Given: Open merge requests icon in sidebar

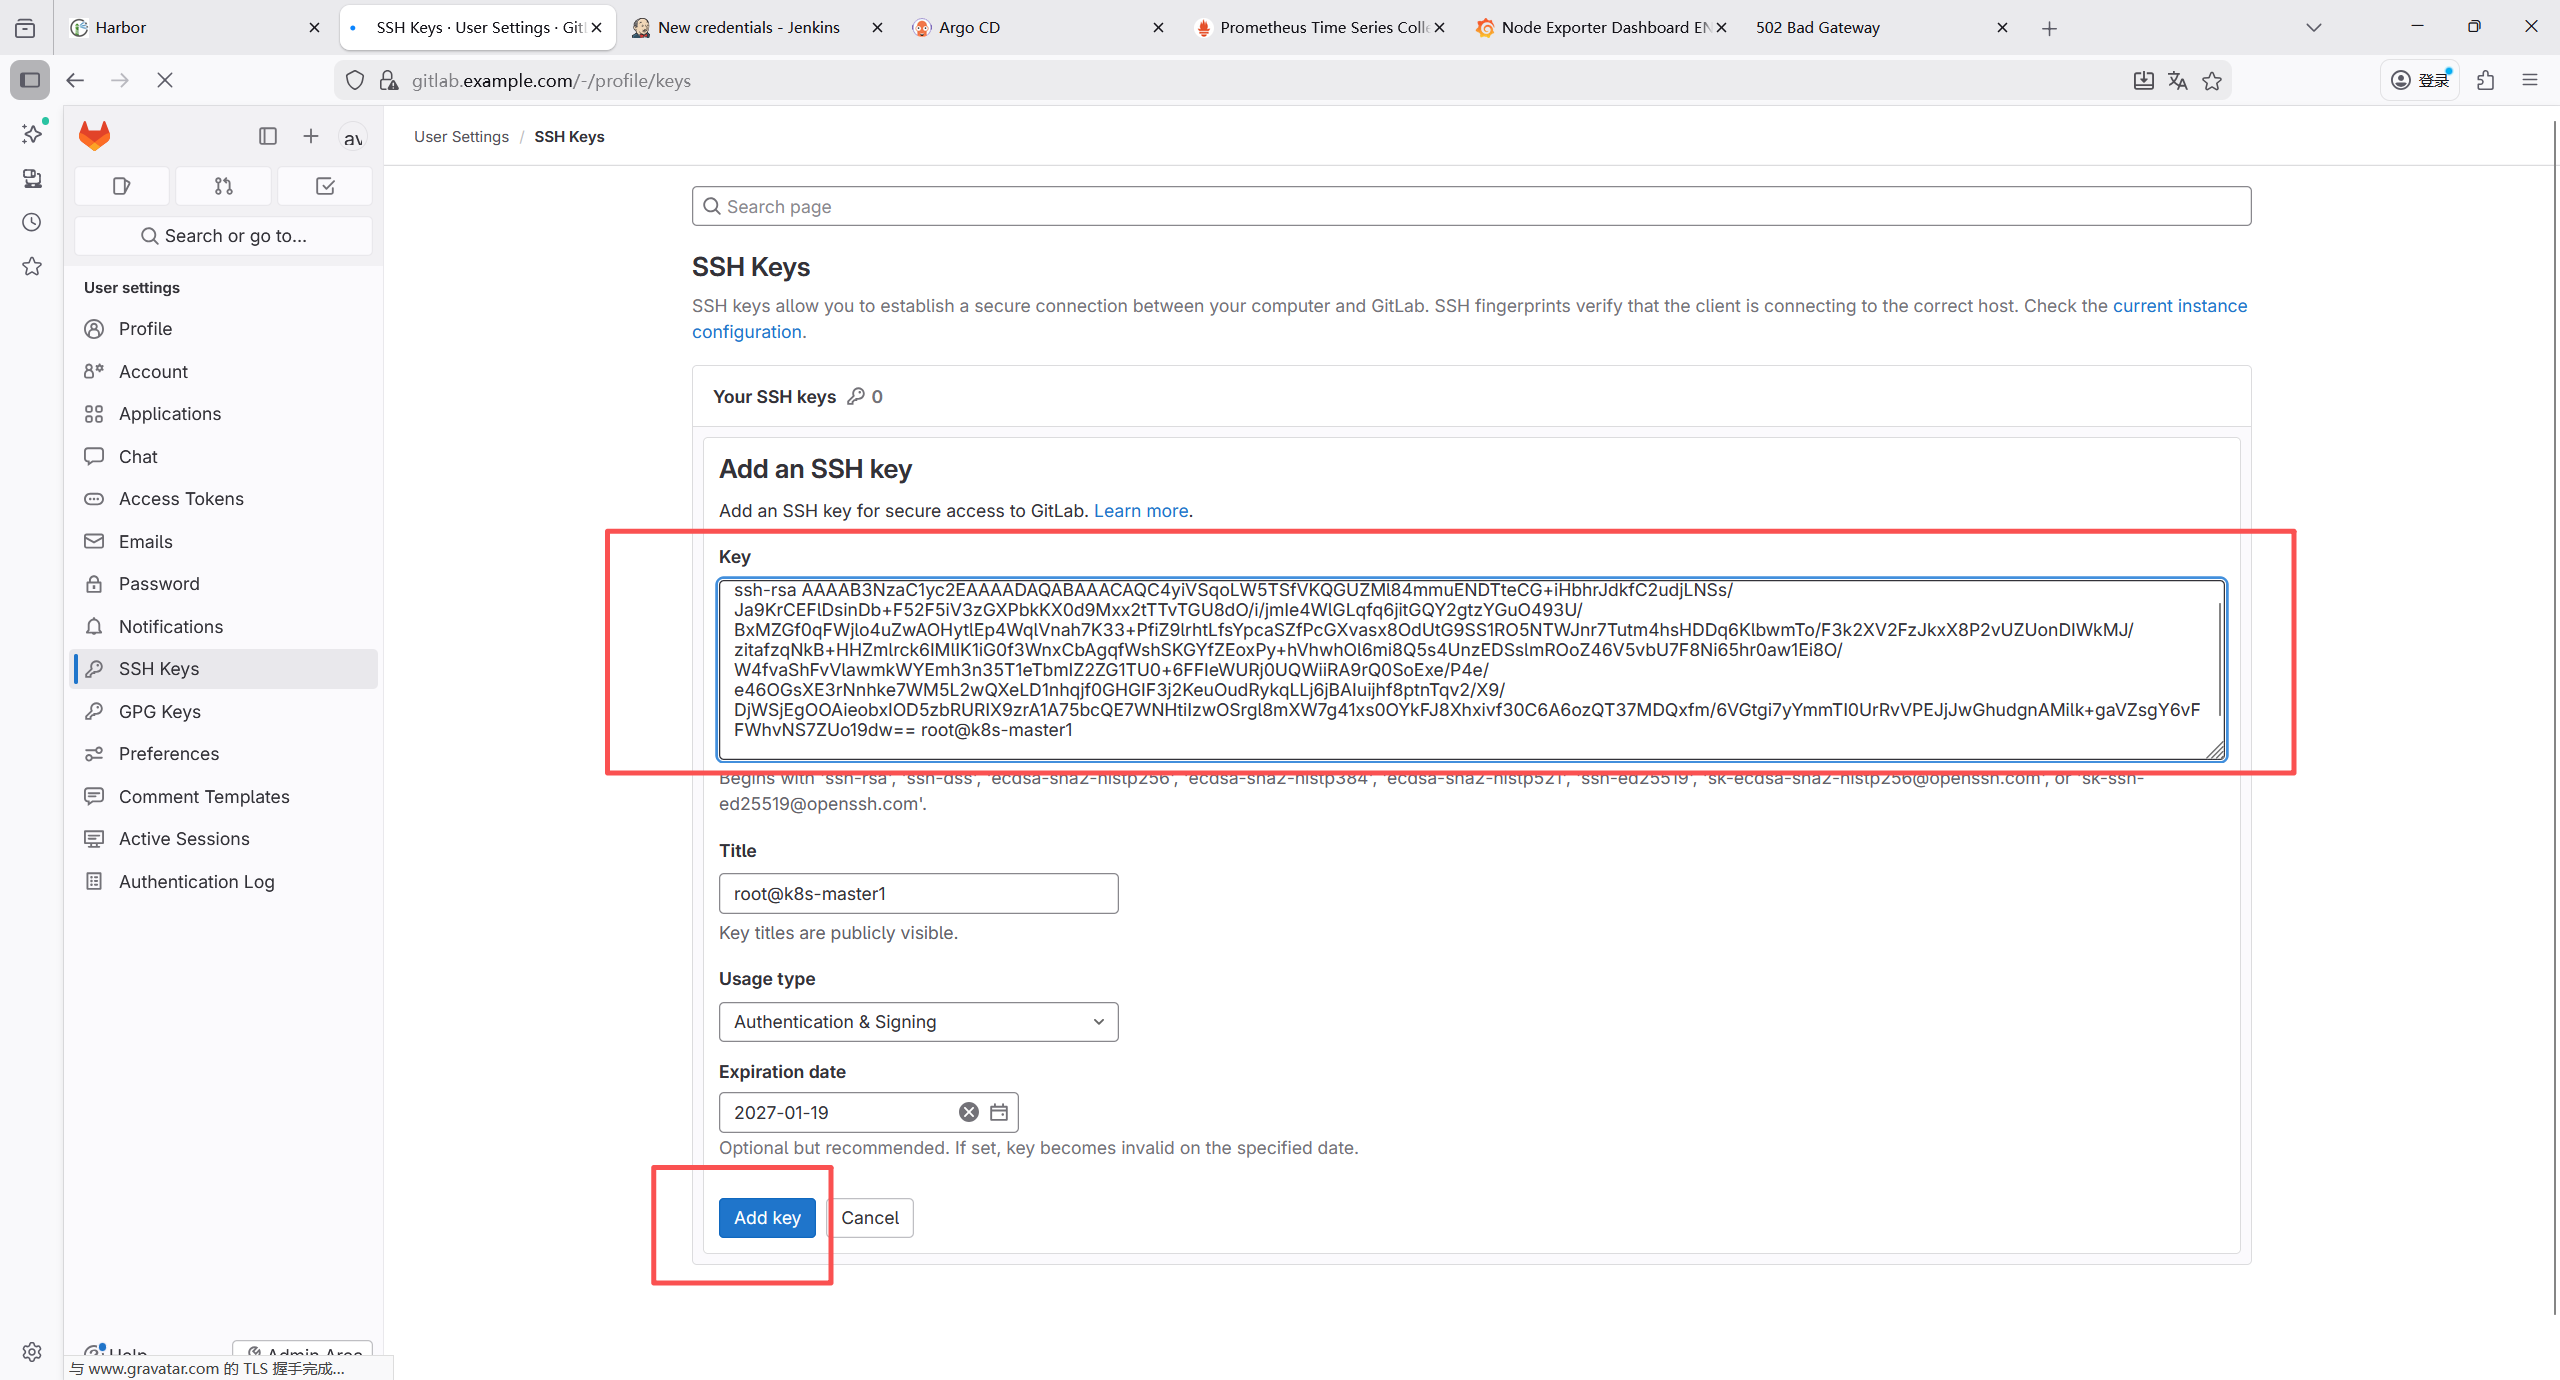Looking at the screenshot, I should tap(223, 186).
